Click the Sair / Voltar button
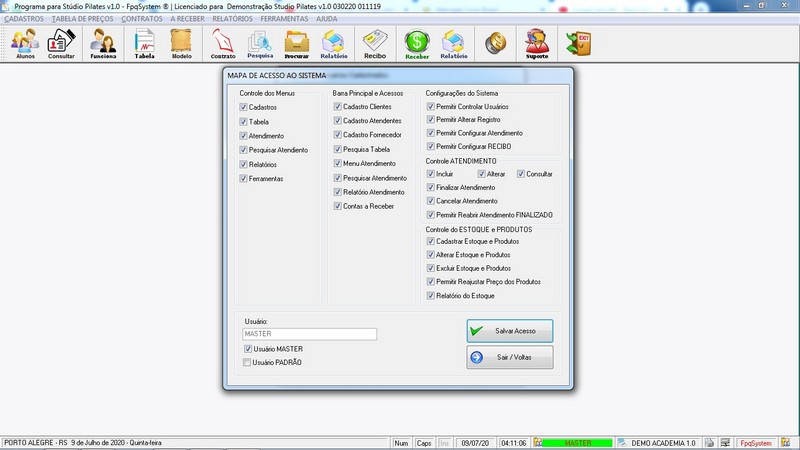The width and height of the screenshot is (800, 450). tap(510, 357)
